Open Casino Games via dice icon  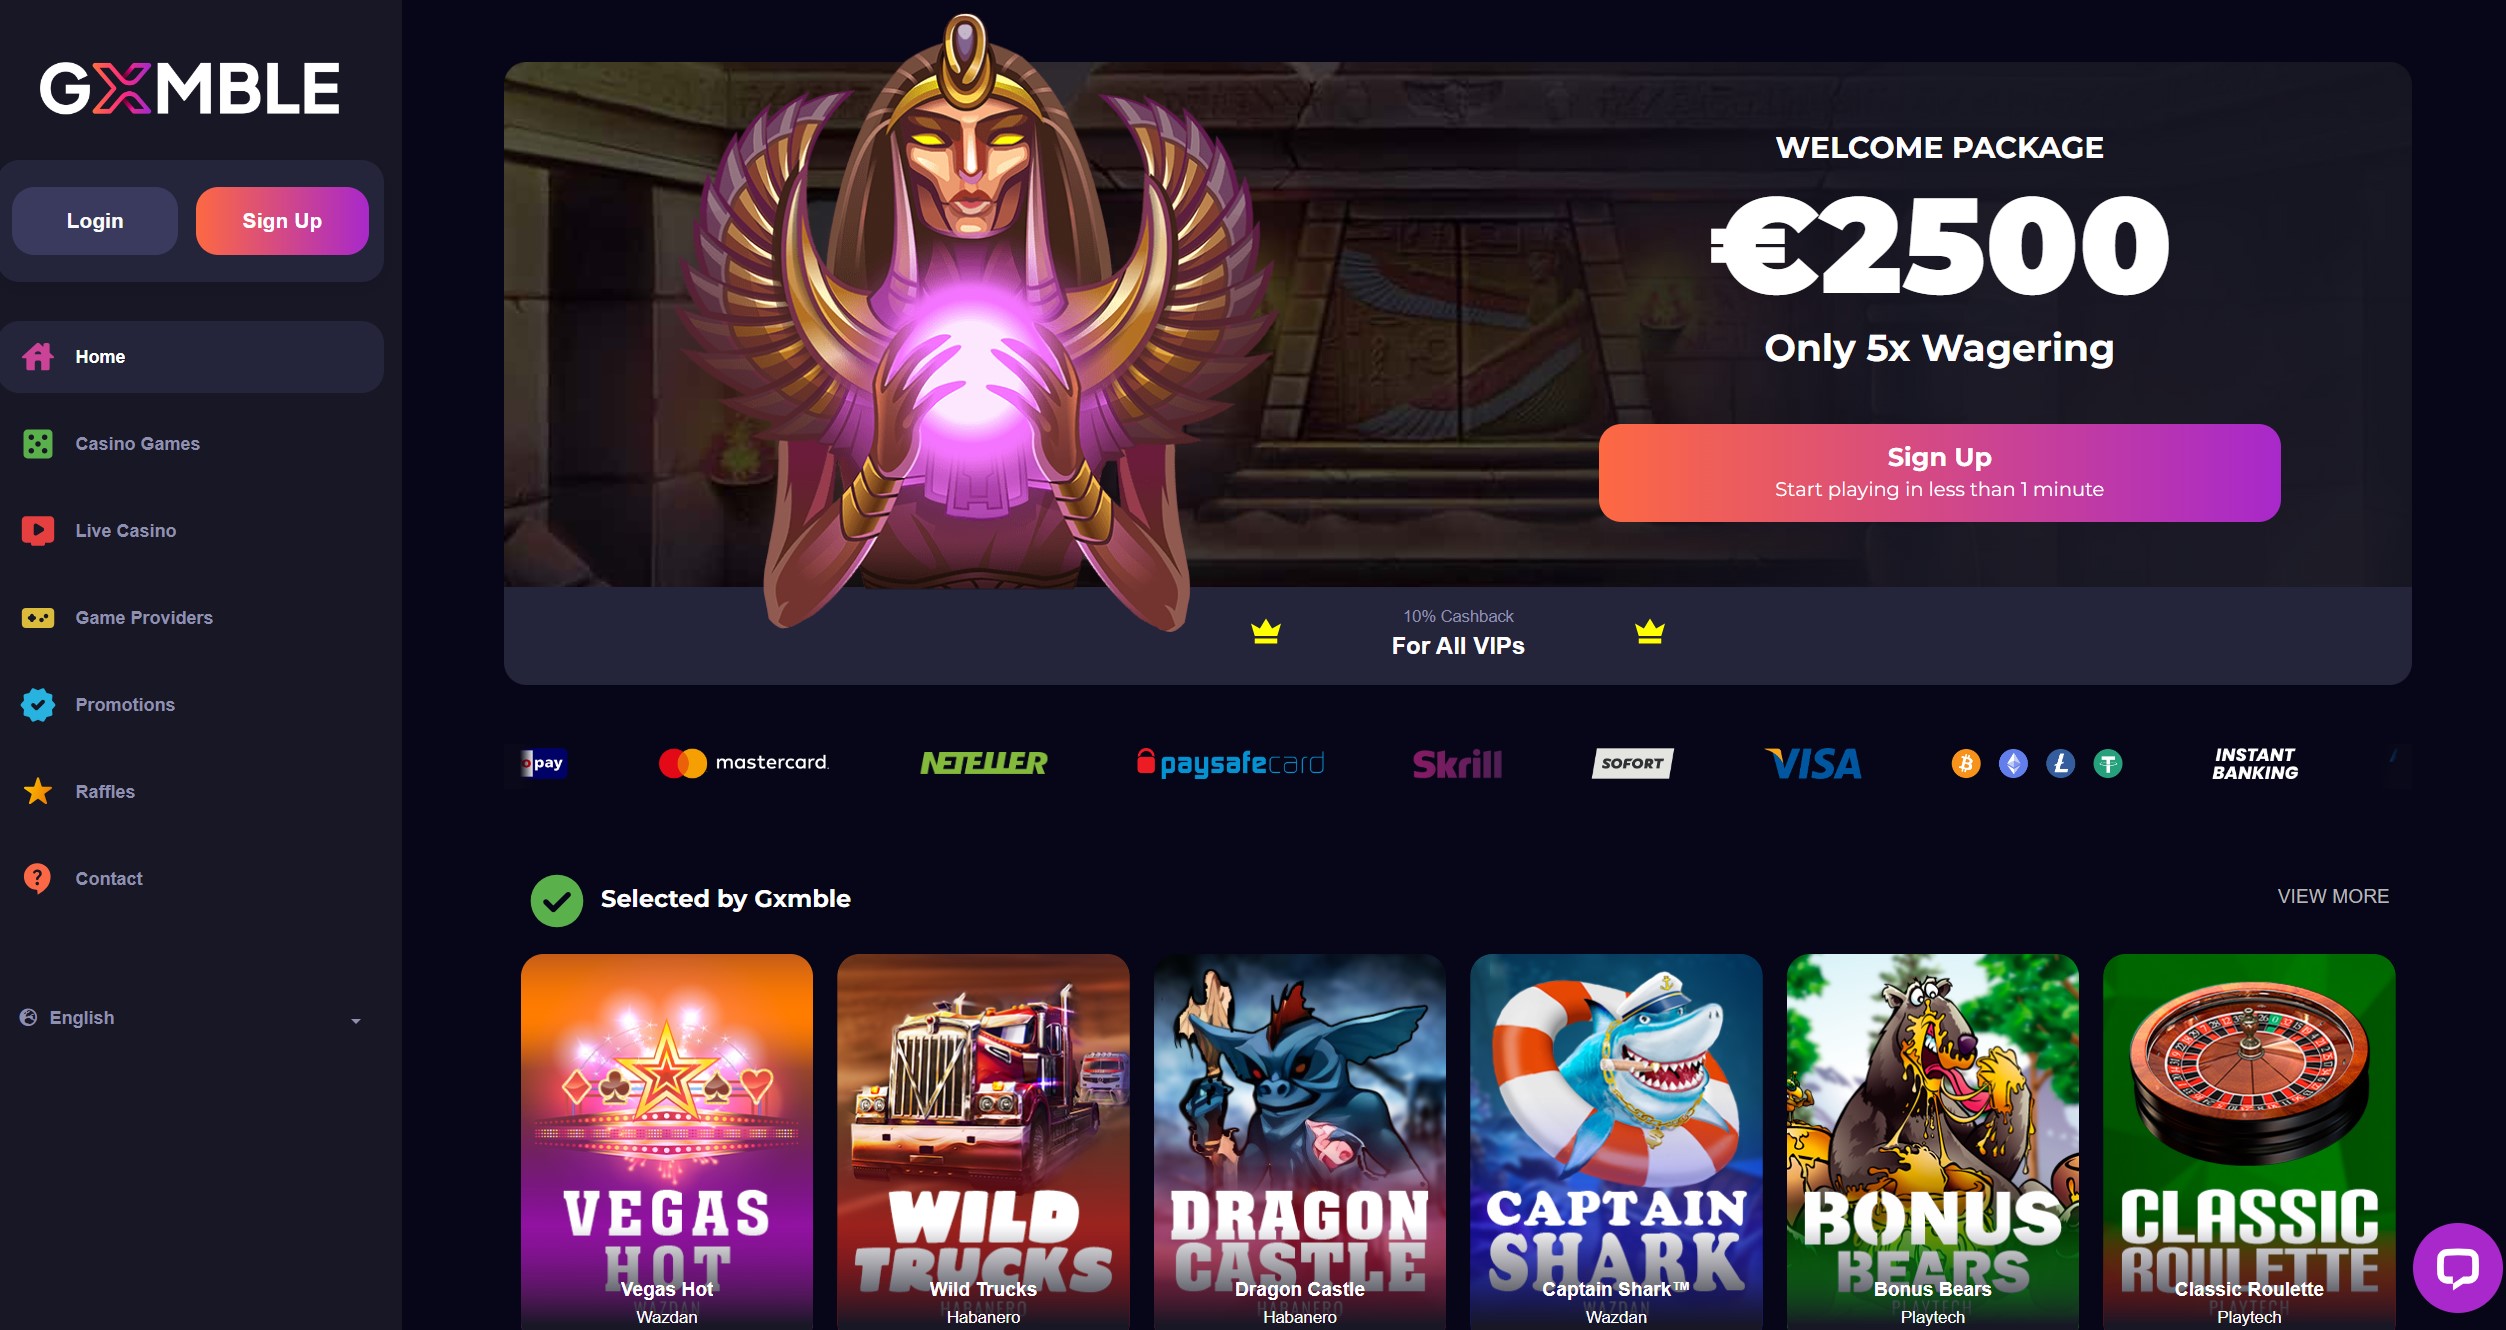click(x=38, y=444)
